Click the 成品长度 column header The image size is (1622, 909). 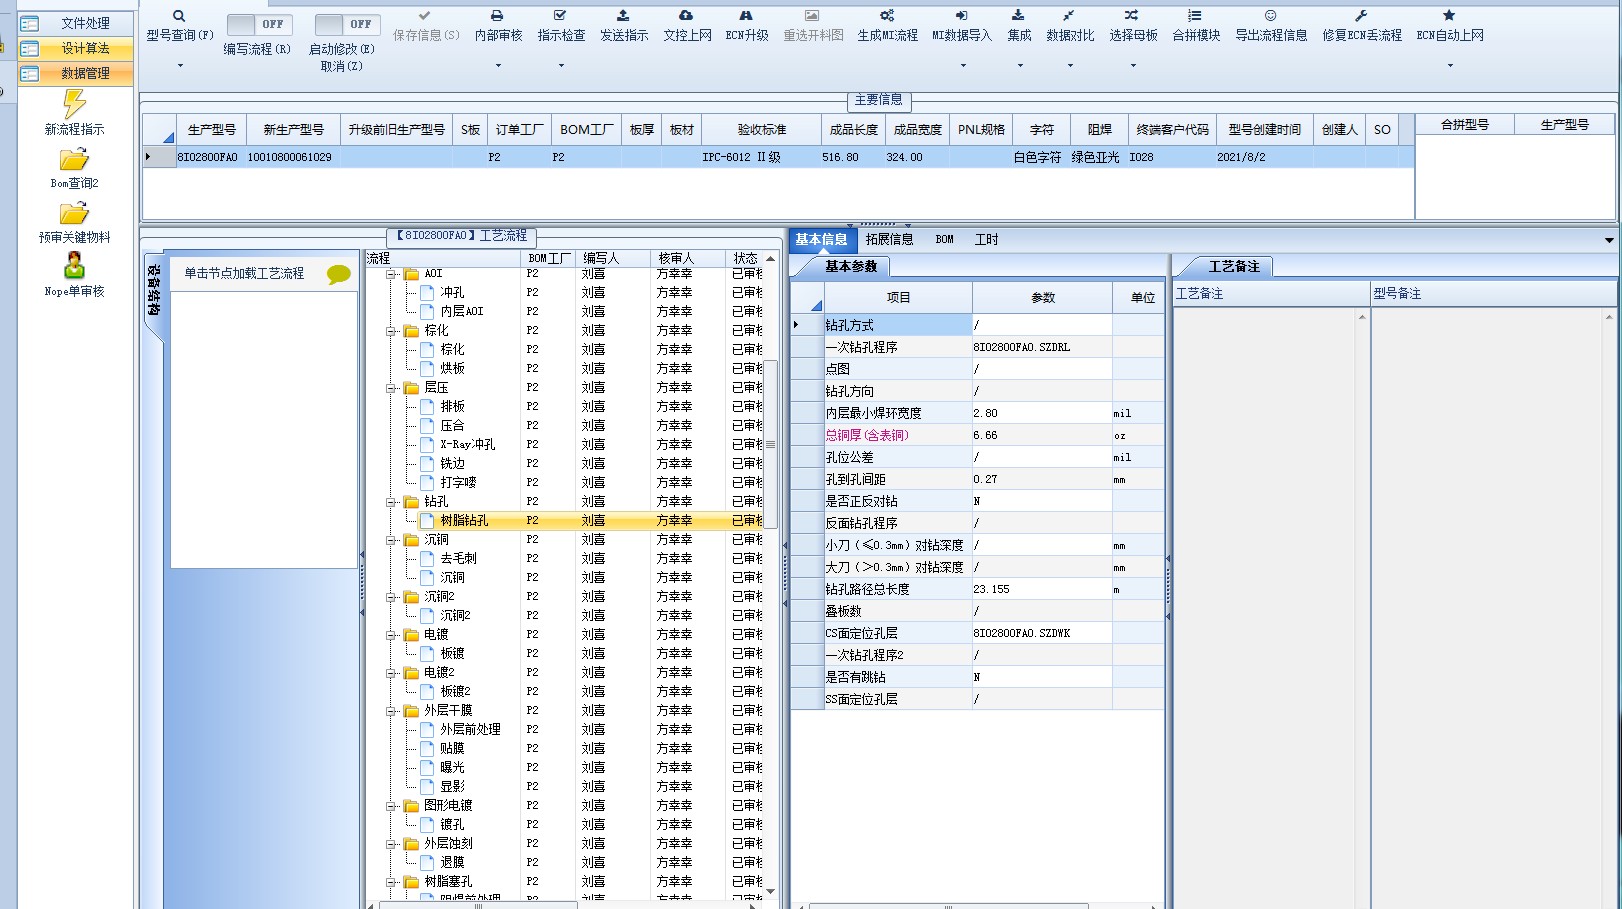point(853,130)
